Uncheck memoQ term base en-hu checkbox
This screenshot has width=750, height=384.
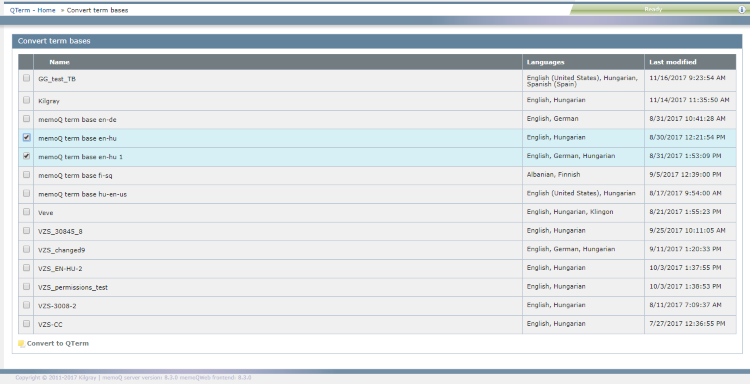point(26,137)
